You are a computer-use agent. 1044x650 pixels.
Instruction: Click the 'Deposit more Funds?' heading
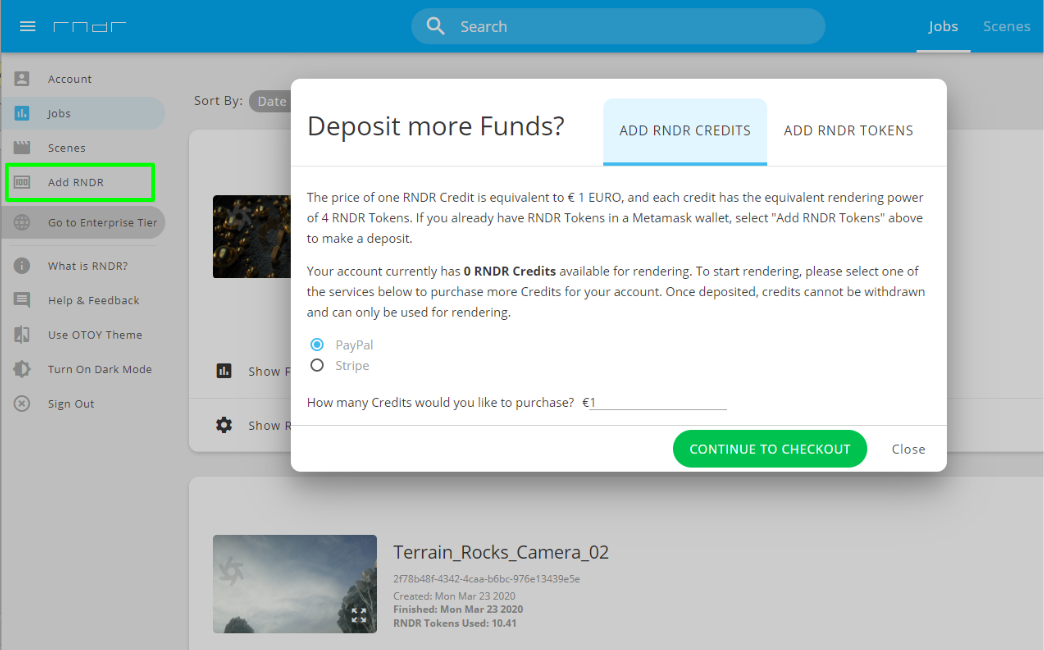point(435,127)
